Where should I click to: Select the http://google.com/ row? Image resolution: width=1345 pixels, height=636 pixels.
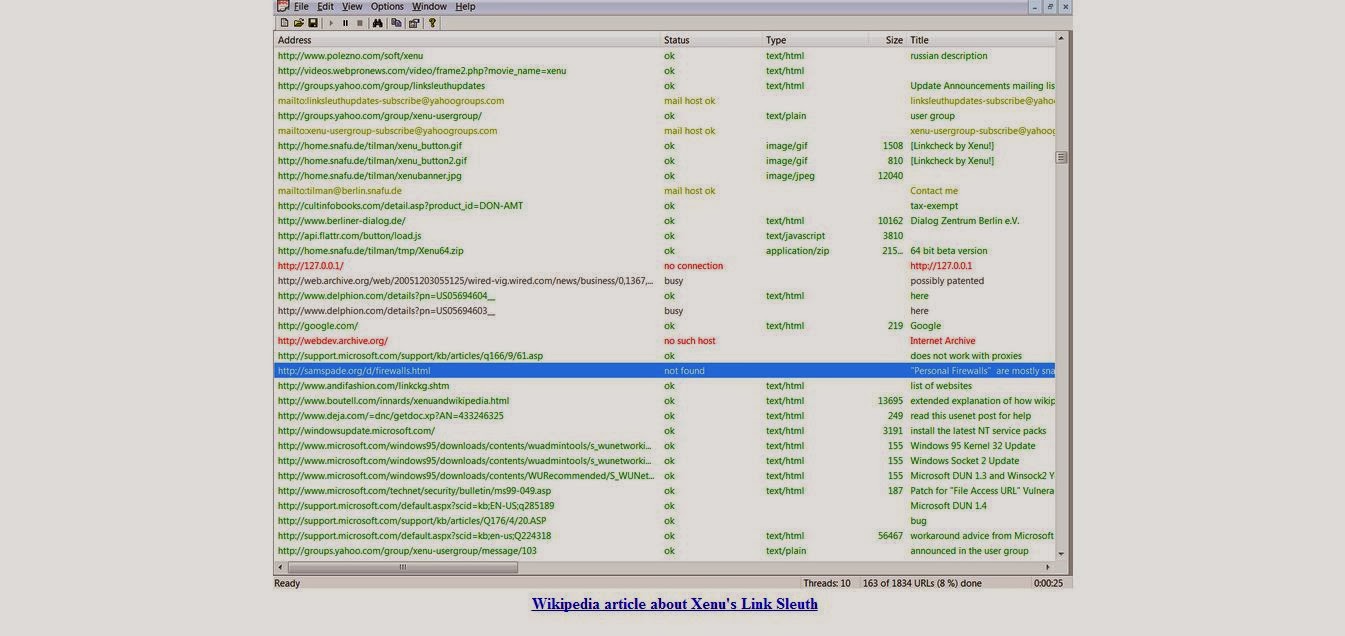[x=665, y=326]
